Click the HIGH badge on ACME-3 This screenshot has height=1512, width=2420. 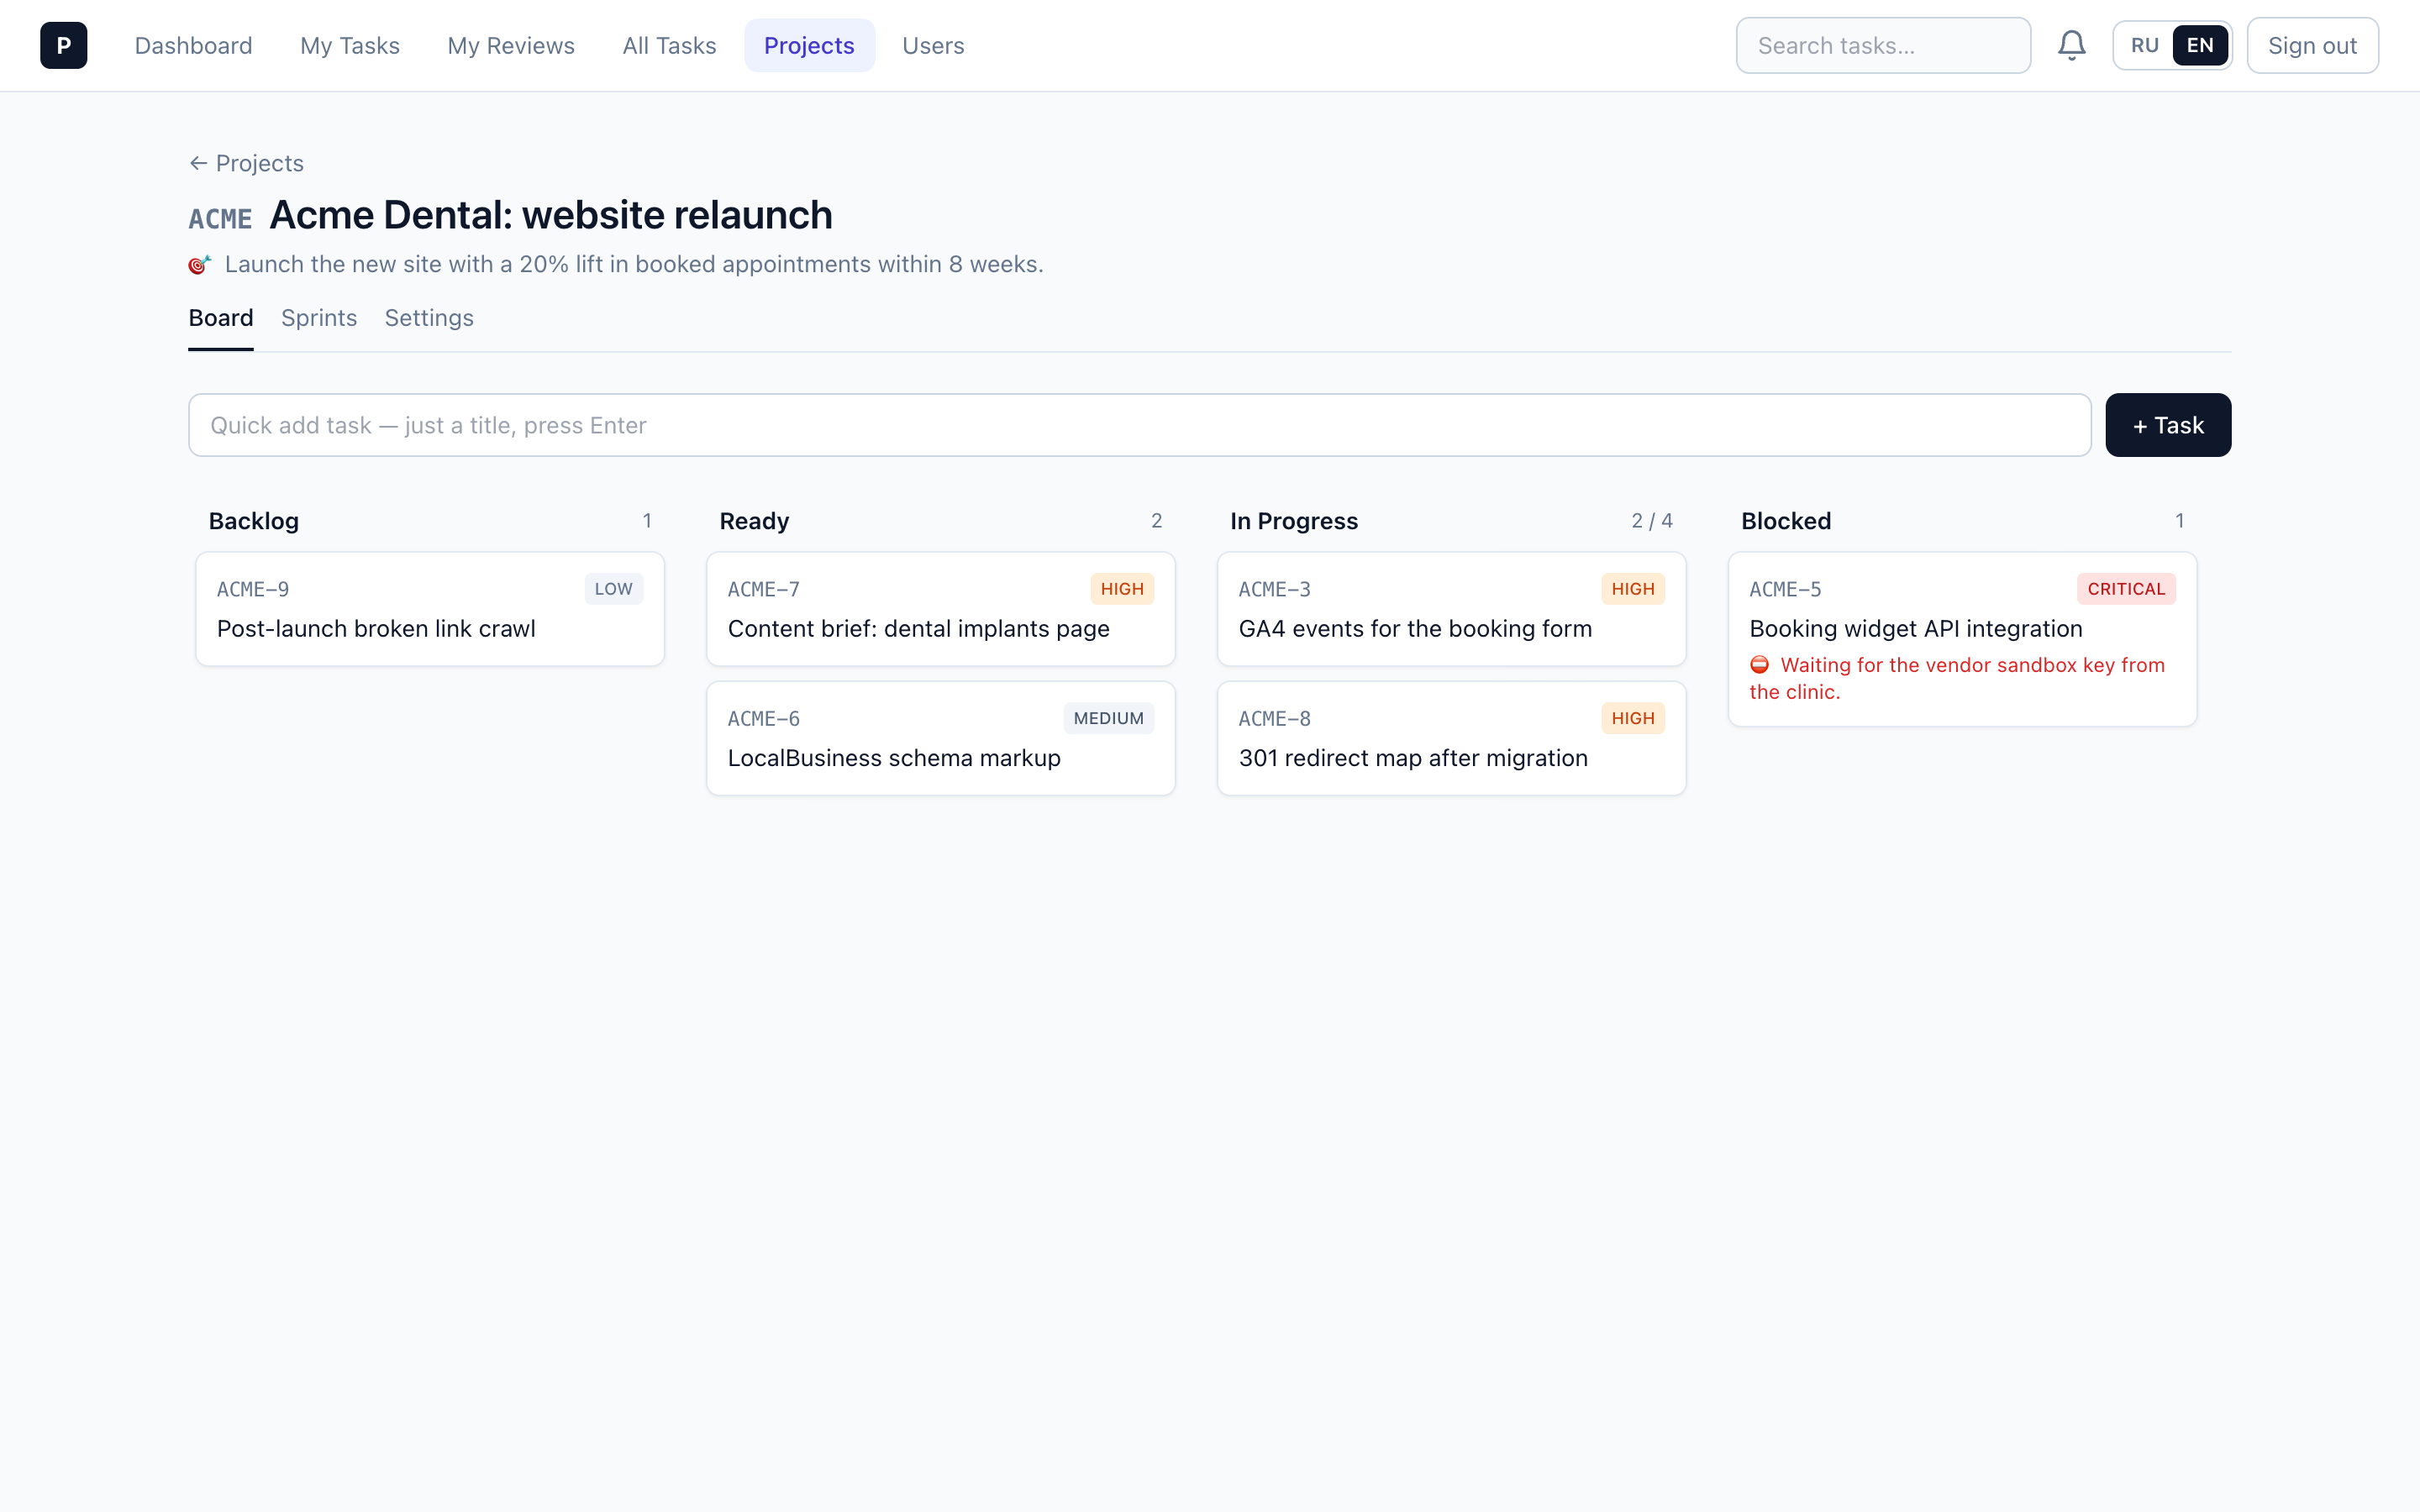coord(1633,589)
